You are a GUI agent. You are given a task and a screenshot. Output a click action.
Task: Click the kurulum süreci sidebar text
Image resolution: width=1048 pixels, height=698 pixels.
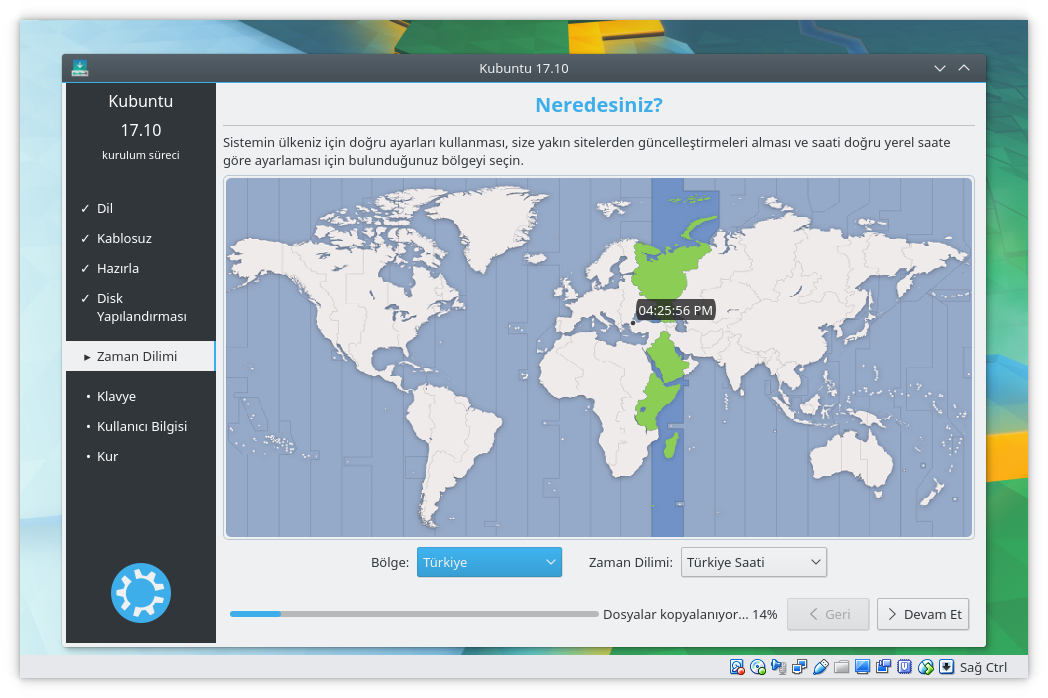[x=140, y=155]
